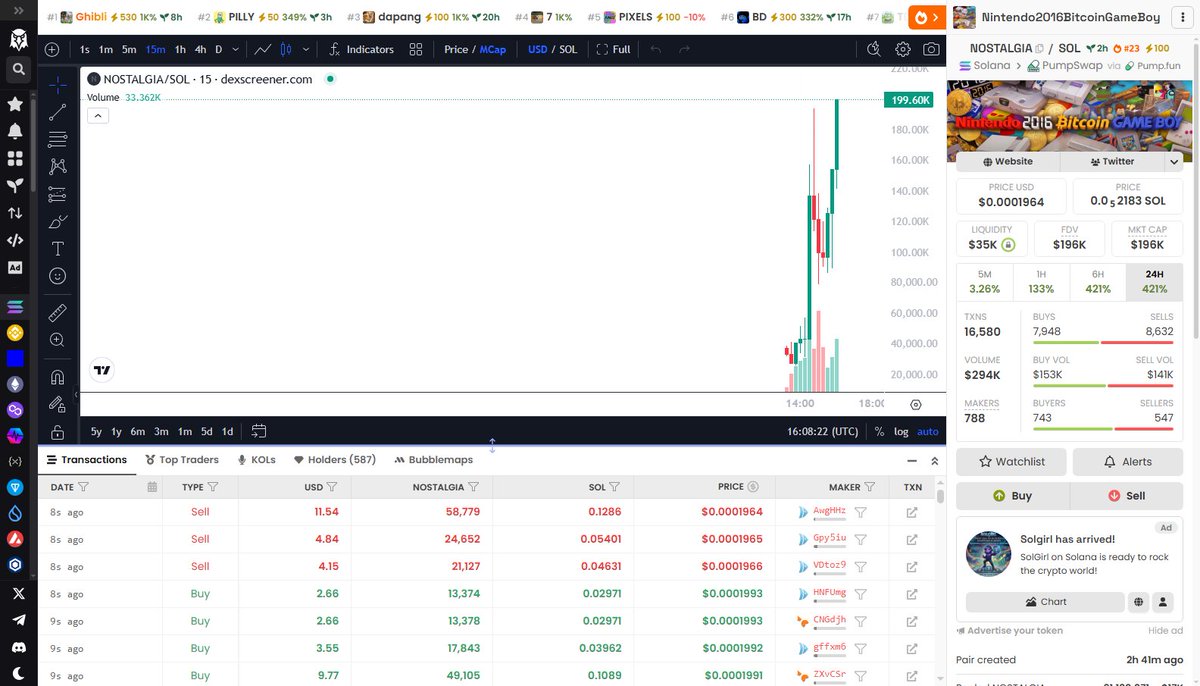
Task: Click the green Buy button
Action: 1012,495
